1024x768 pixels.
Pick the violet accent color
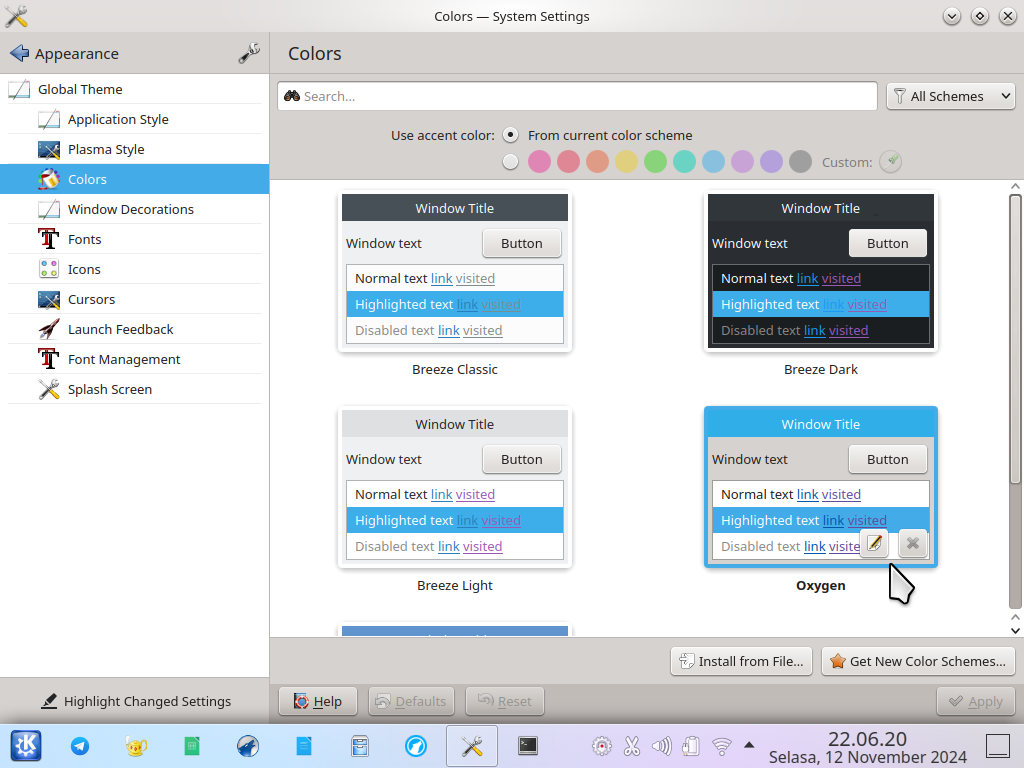771,161
